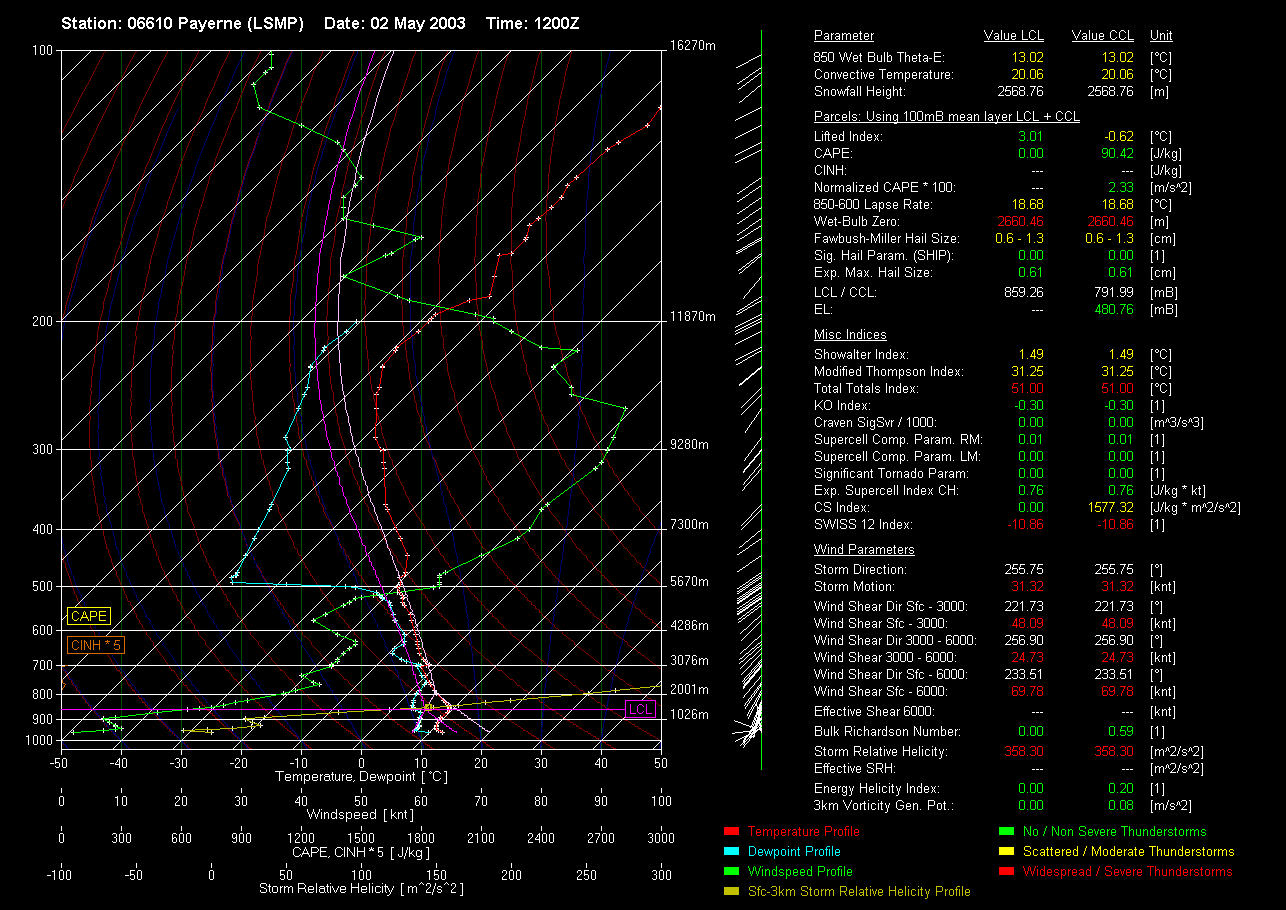Screen dimensions: 1286x910
Task: Click the magenta LCL marker label
Action: click(640, 709)
